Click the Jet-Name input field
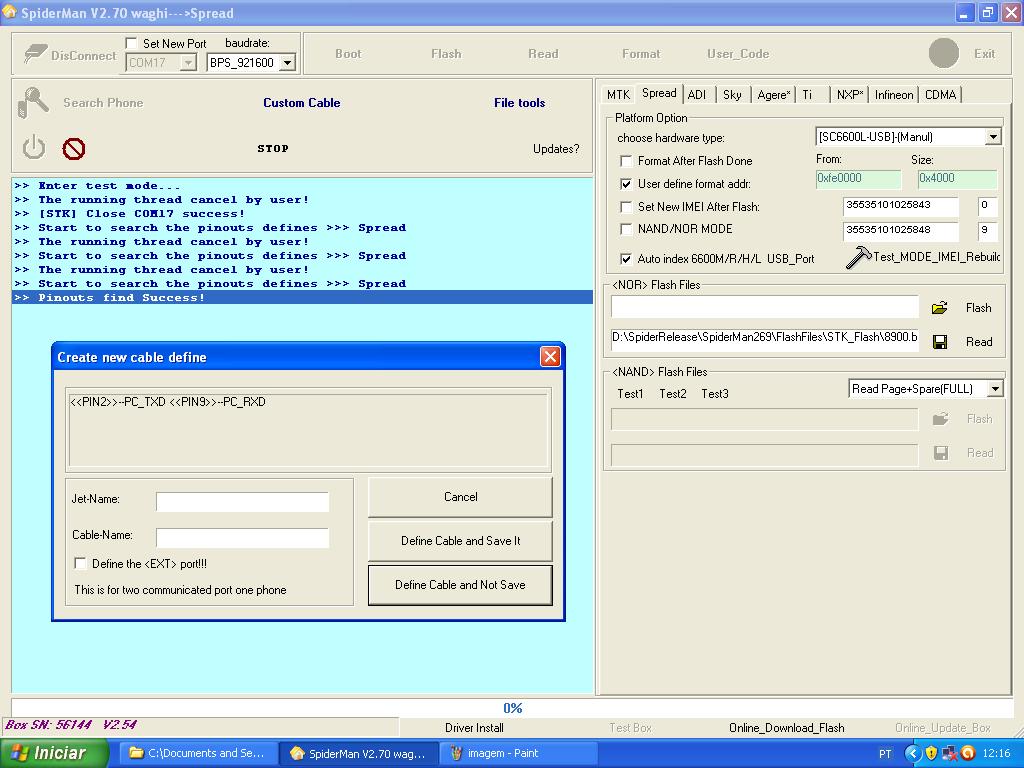Screen dimensions: 1024x768 (x=242, y=501)
